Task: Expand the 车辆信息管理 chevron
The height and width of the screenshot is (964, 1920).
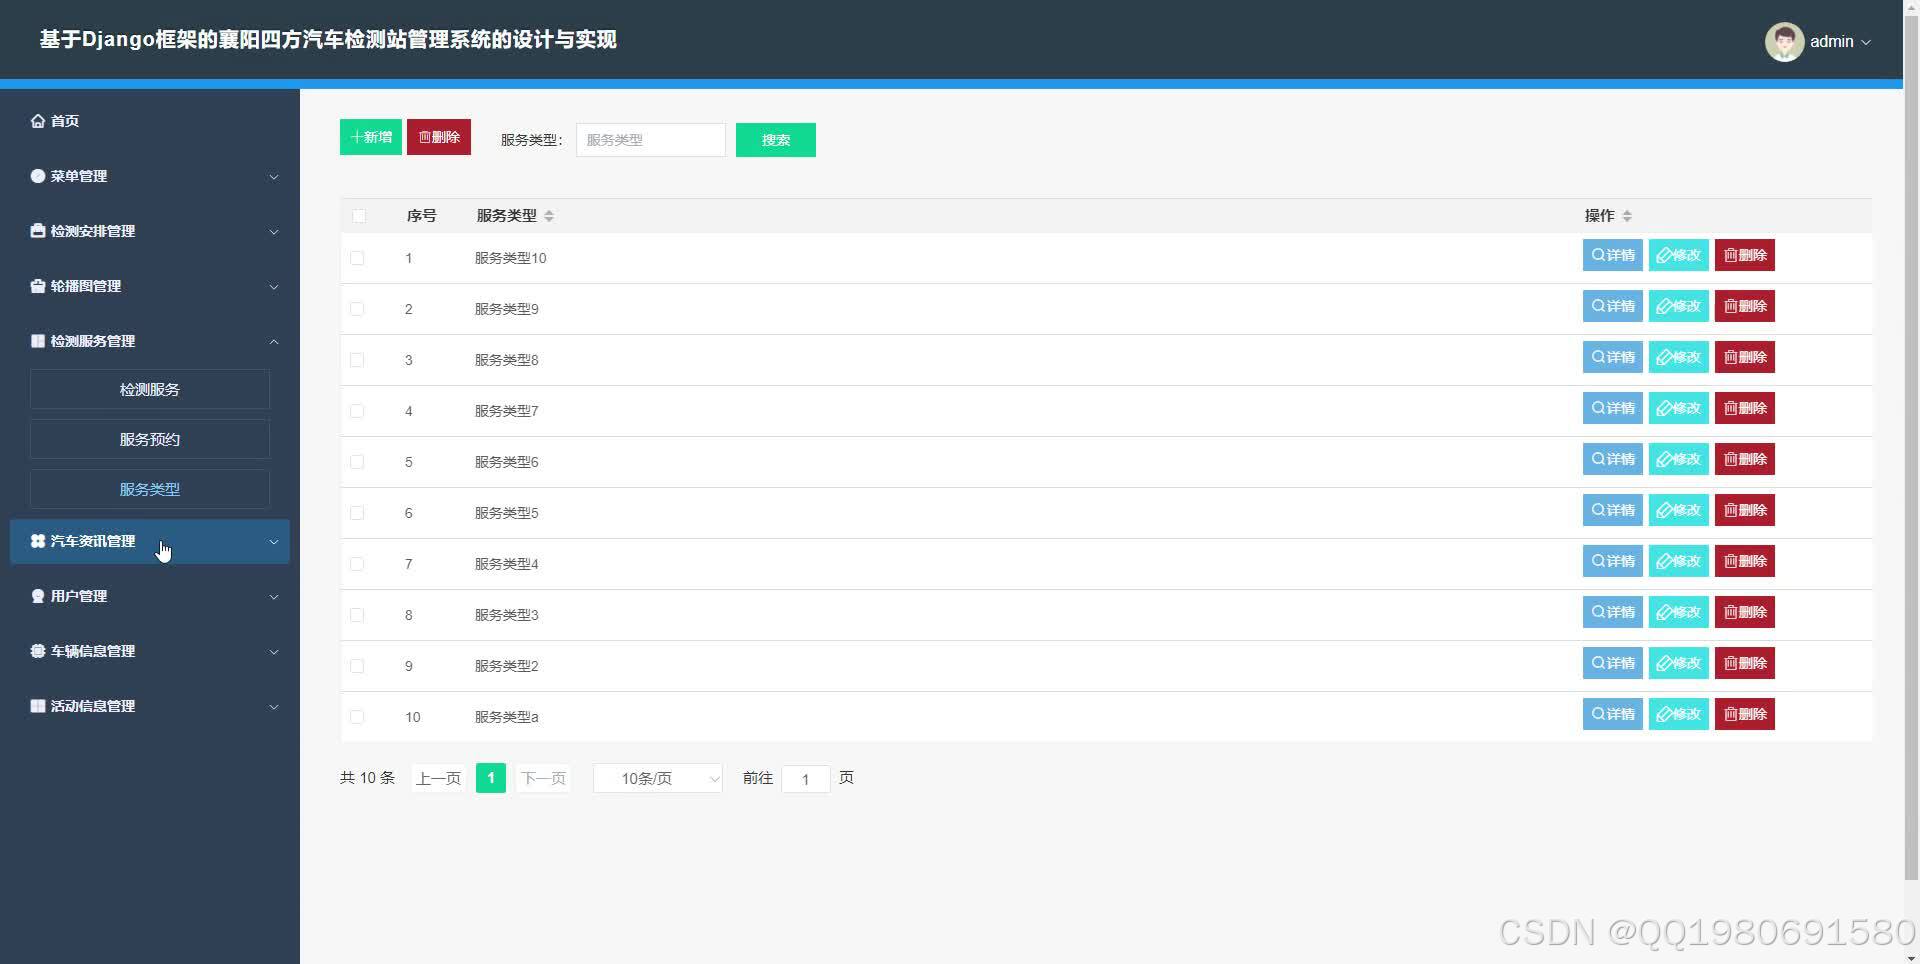Action: pos(274,652)
